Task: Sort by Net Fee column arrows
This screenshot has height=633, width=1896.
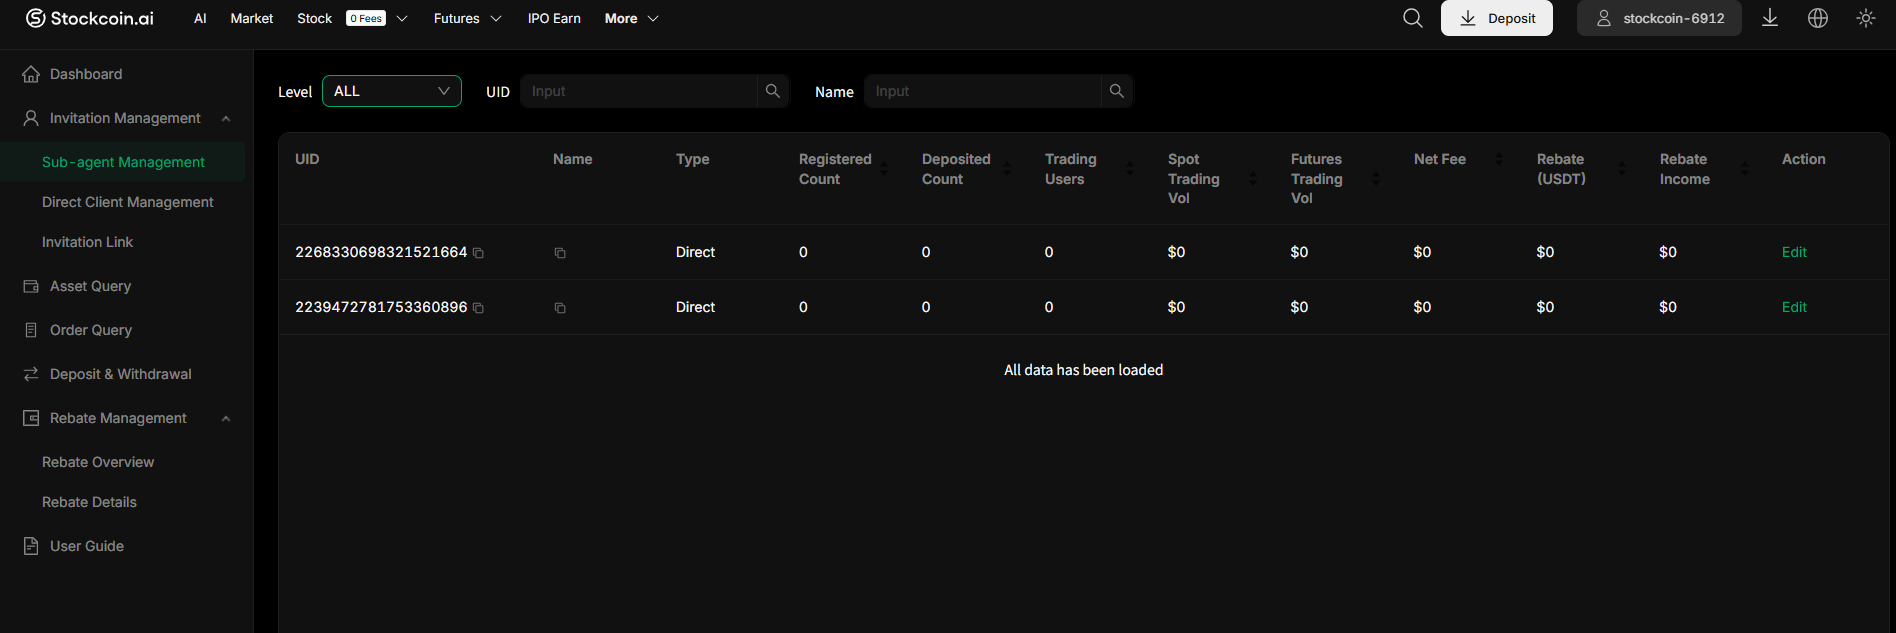Action: click(1499, 159)
